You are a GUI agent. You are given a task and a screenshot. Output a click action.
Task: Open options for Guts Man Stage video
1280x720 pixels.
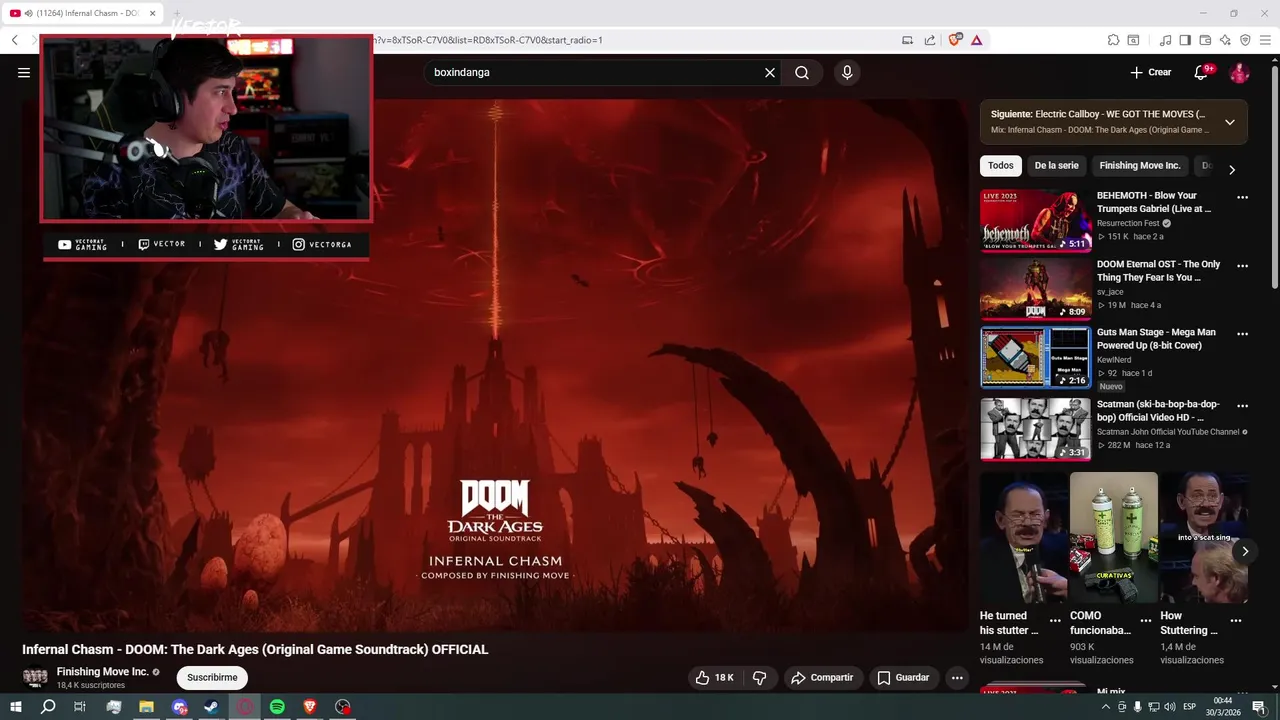pyautogui.click(x=1242, y=334)
